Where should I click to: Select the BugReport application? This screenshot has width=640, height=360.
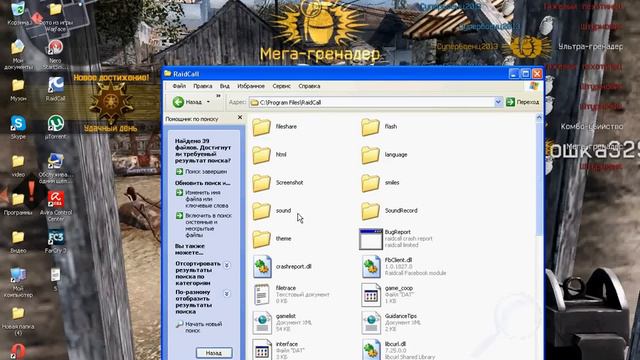[396, 239]
